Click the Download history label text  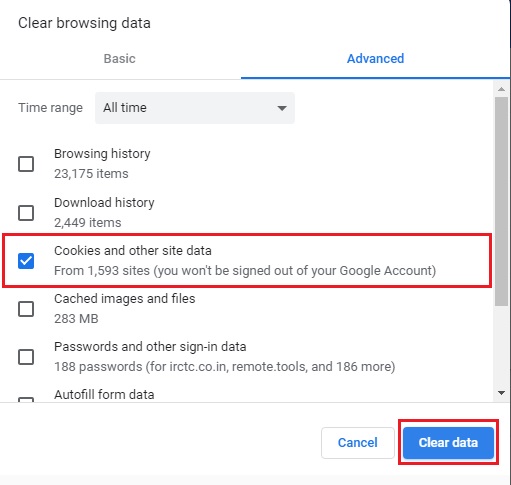[x=104, y=203]
